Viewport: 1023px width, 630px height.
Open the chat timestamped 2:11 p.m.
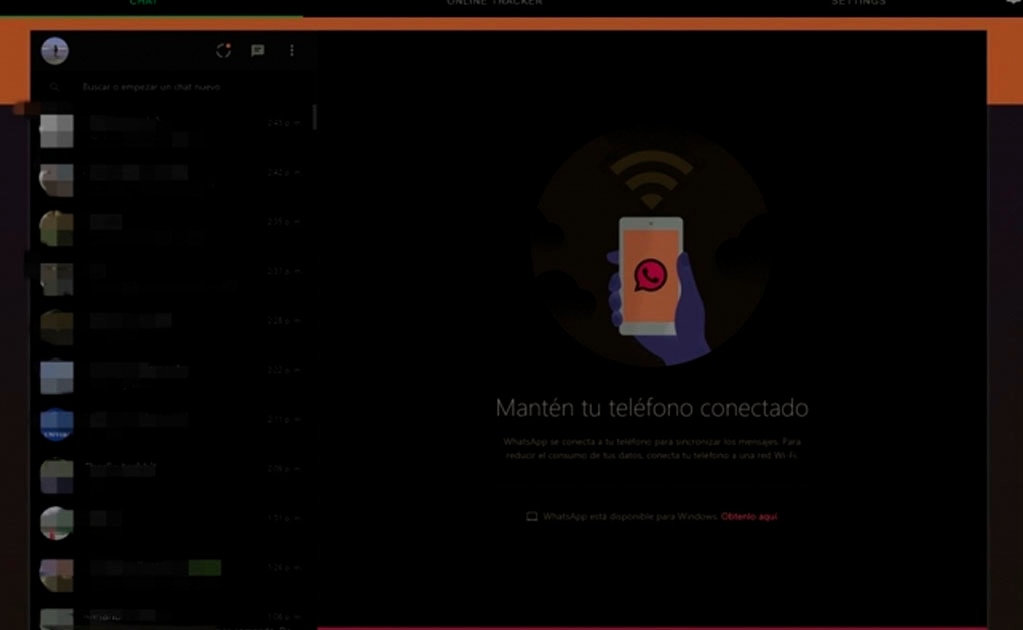[x=170, y=424]
